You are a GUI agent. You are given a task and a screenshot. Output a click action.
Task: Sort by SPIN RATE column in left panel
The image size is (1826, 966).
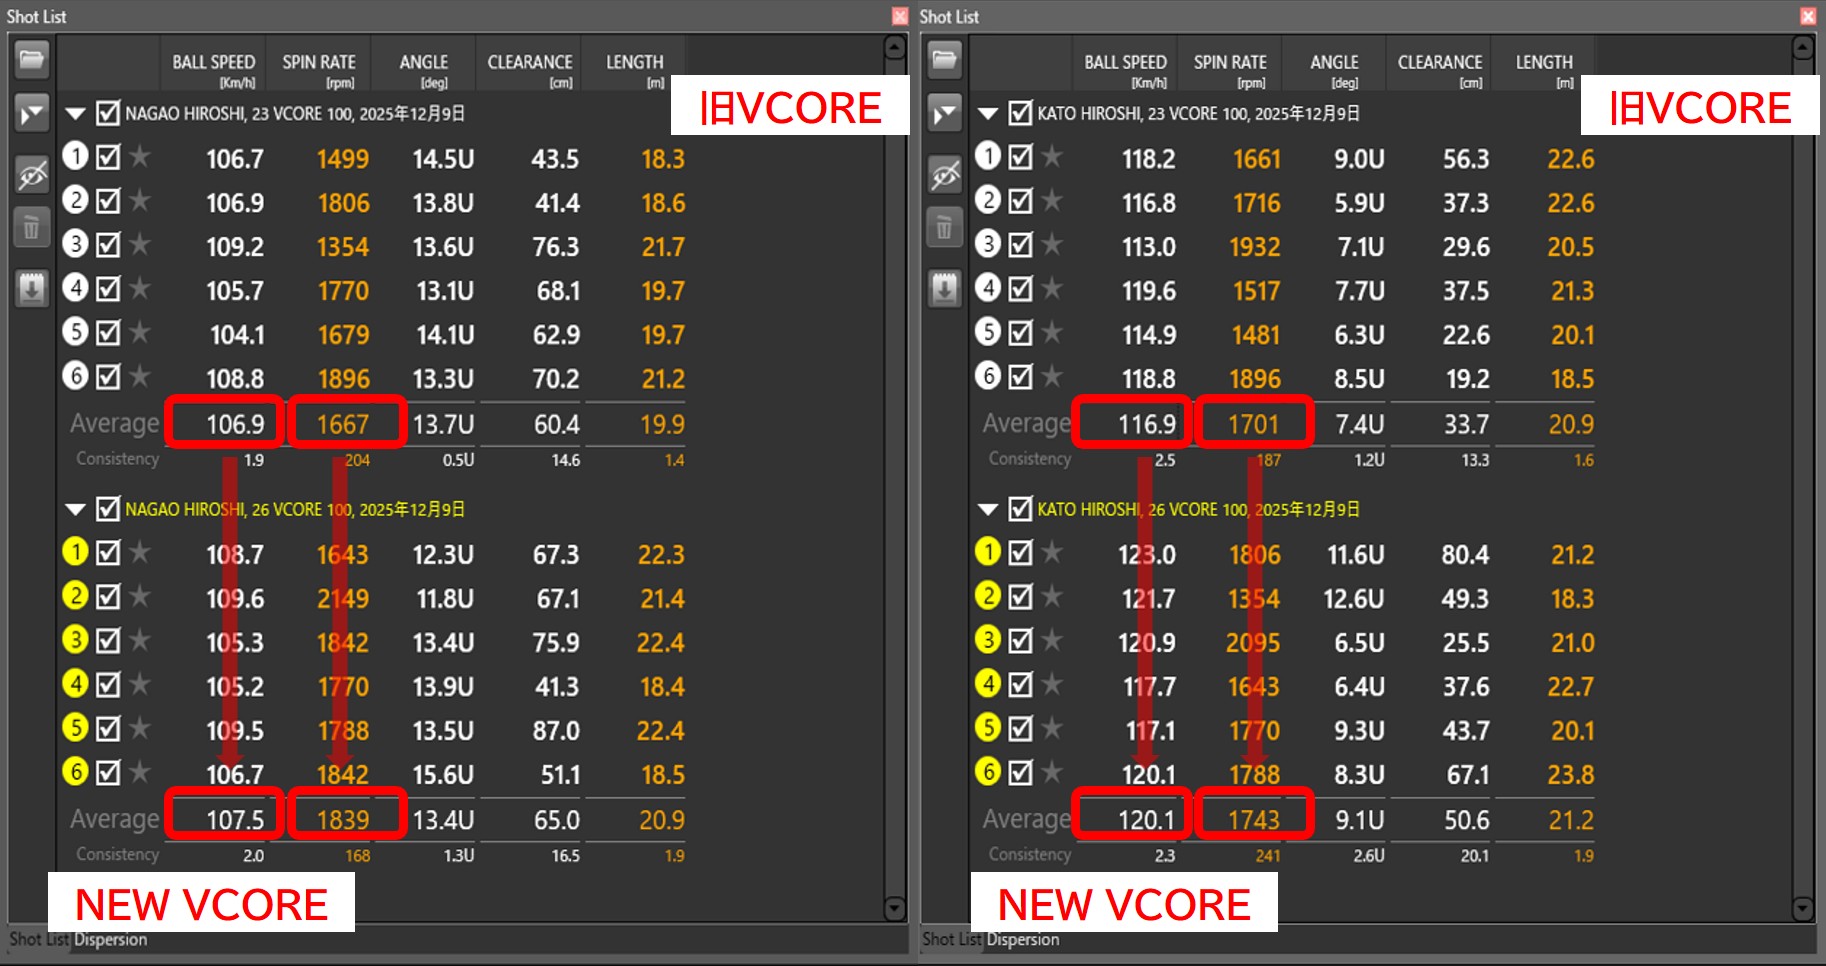click(318, 68)
